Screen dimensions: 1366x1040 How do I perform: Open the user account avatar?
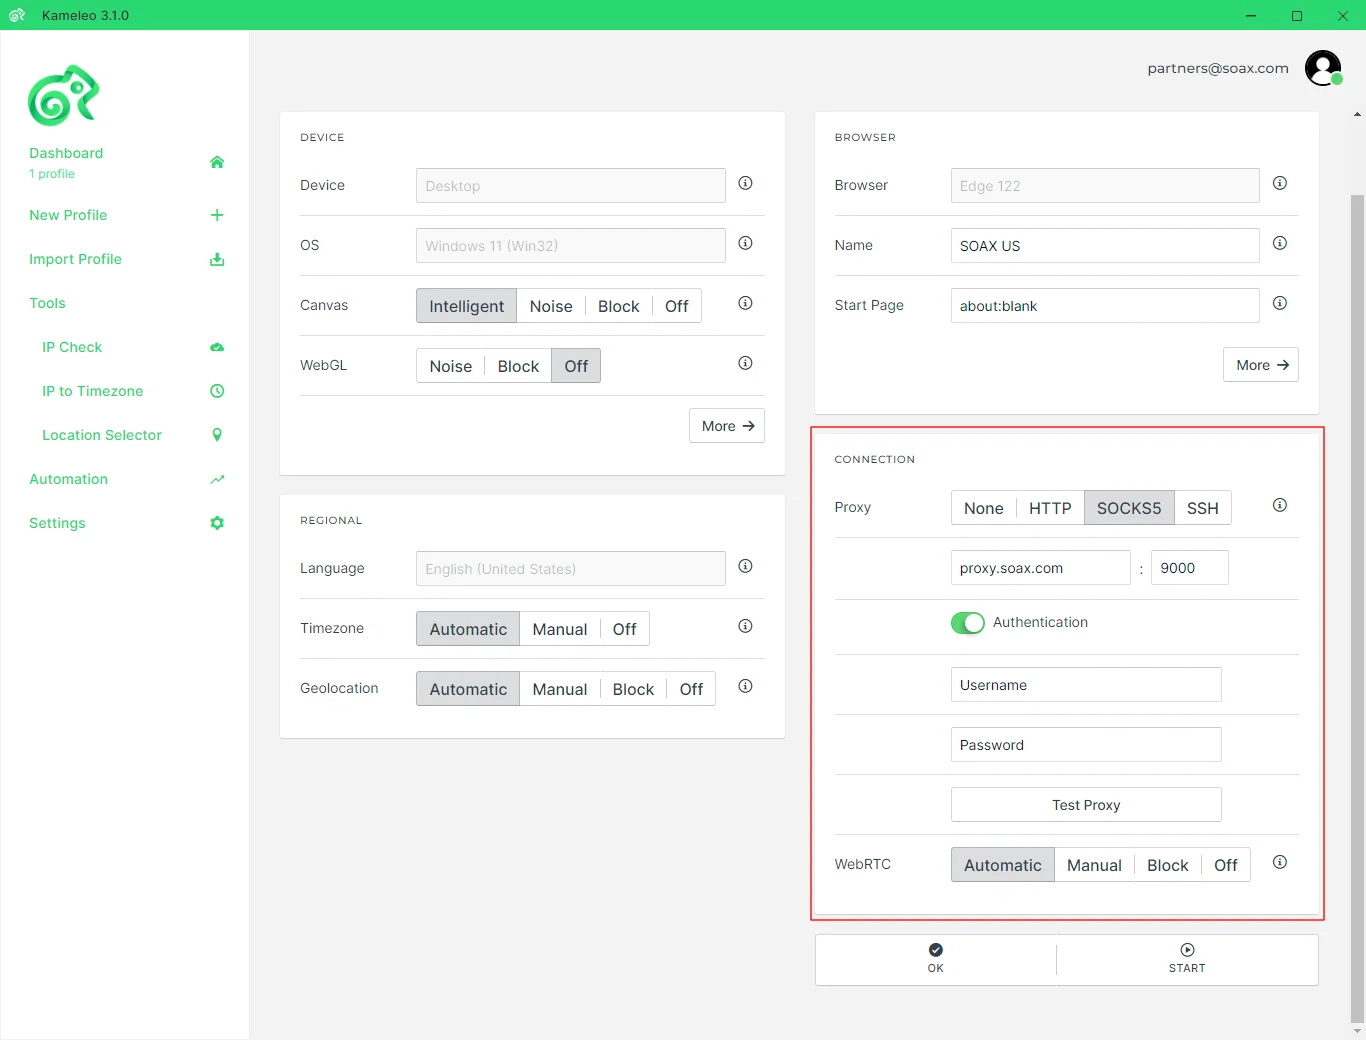1323,68
